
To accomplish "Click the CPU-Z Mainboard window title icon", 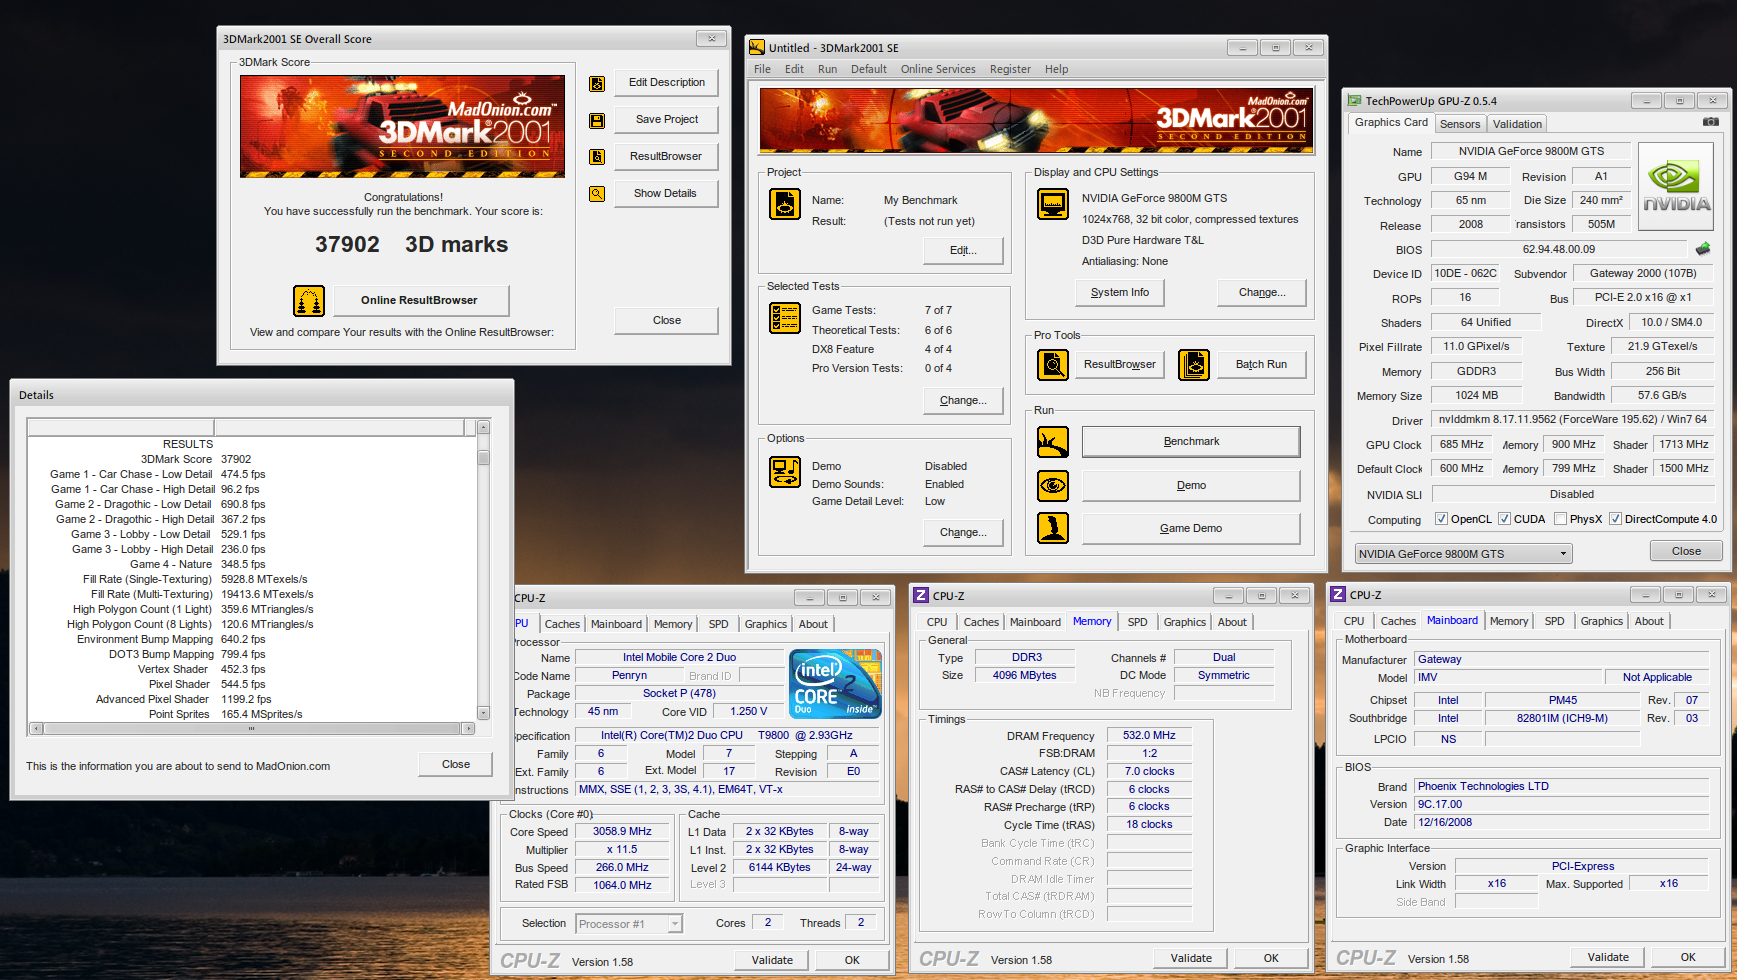I will coord(1338,594).
